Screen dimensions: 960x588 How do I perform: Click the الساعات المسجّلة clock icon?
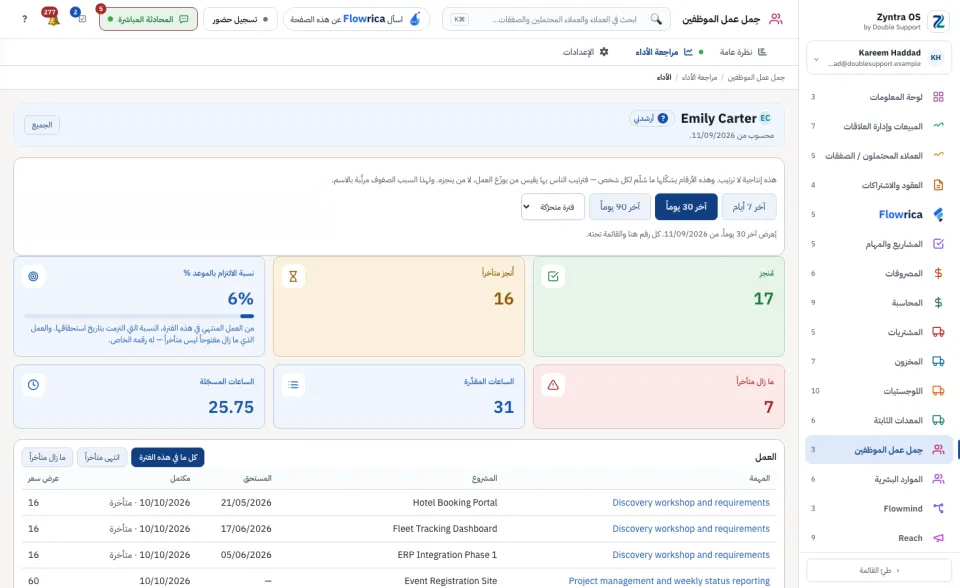[x=33, y=385]
